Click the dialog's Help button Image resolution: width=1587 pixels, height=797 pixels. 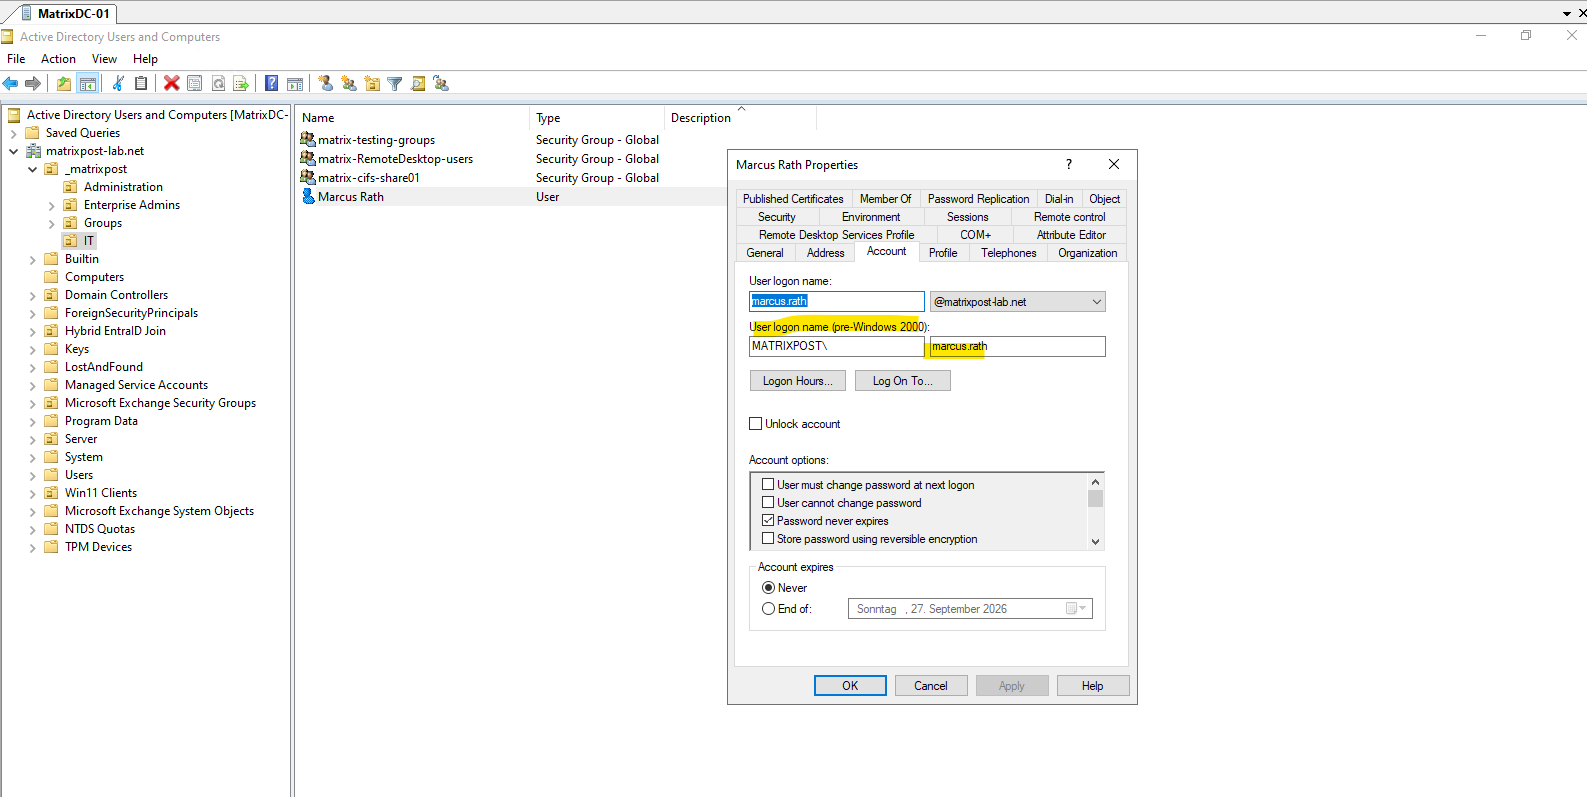pyautogui.click(x=1093, y=686)
